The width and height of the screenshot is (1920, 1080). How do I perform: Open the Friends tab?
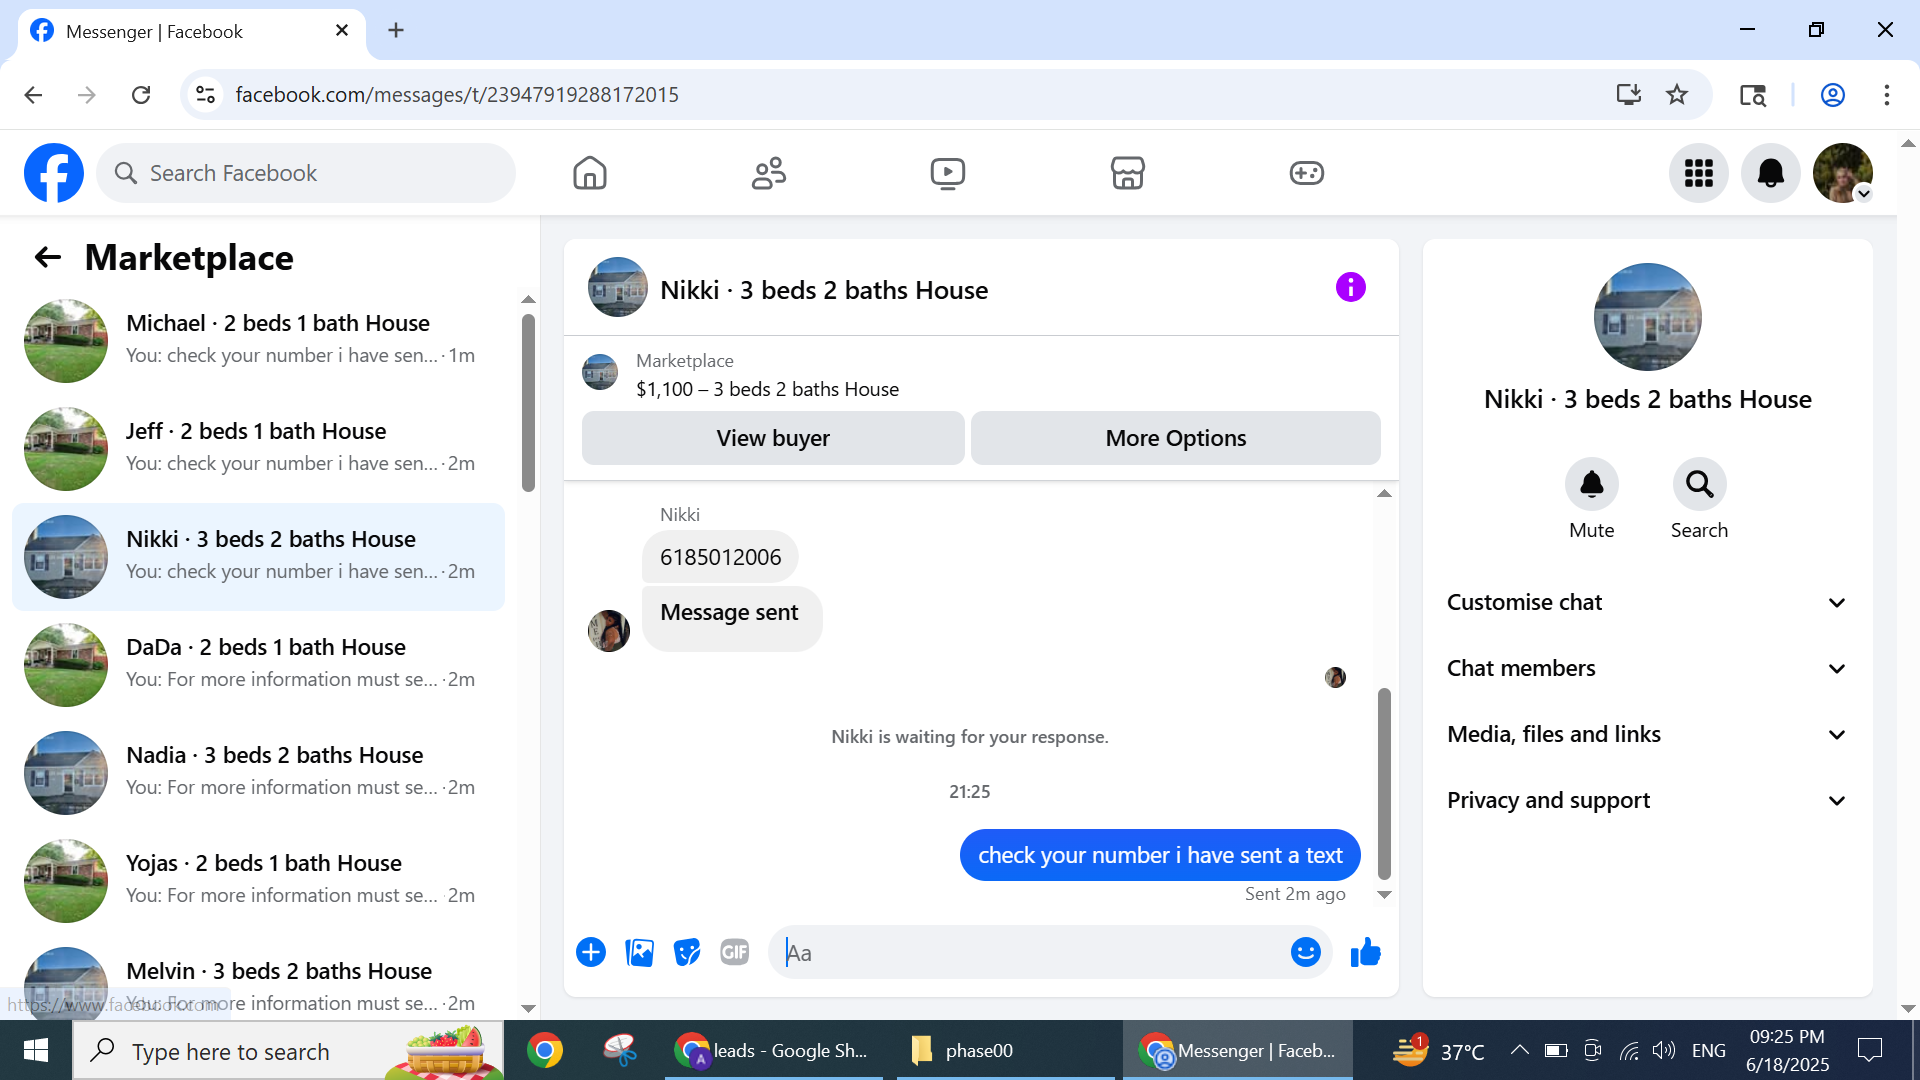pos(769,173)
